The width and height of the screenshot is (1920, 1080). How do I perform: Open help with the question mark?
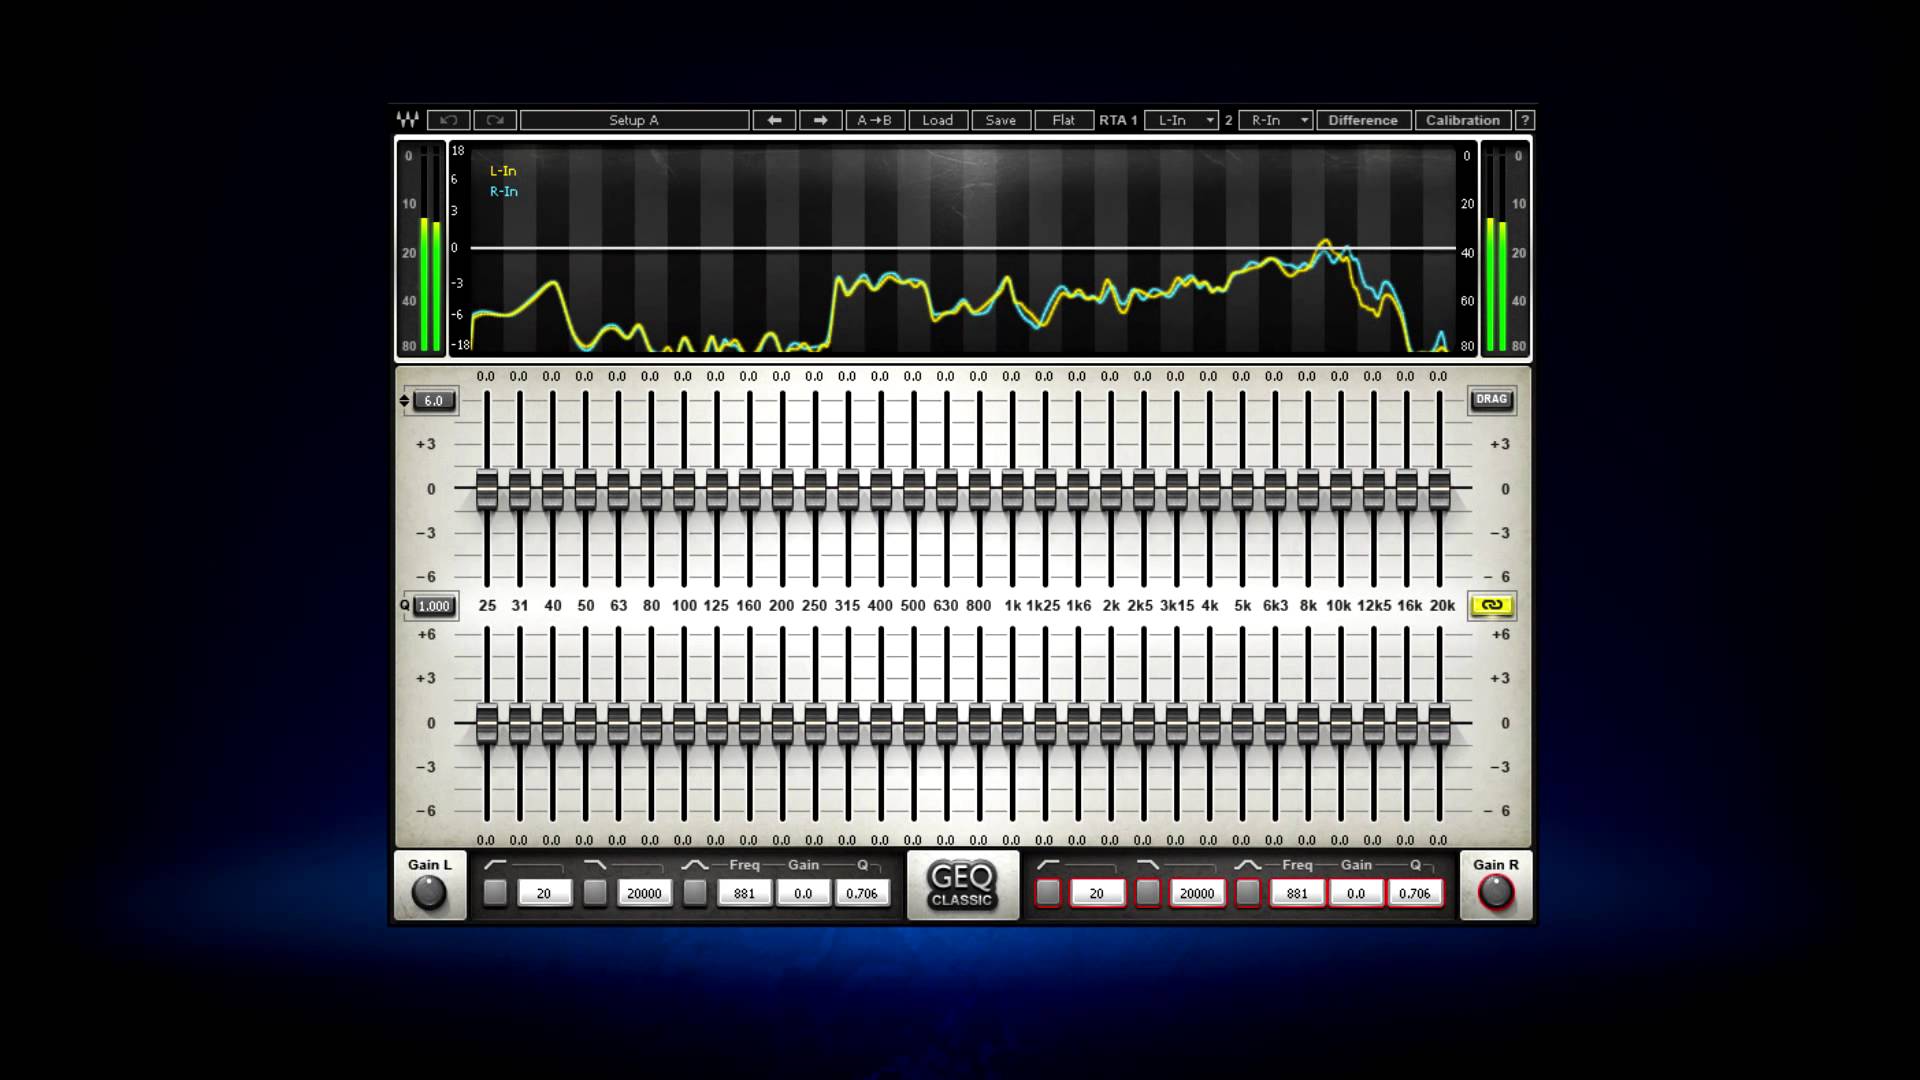[x=1524, y=120]
